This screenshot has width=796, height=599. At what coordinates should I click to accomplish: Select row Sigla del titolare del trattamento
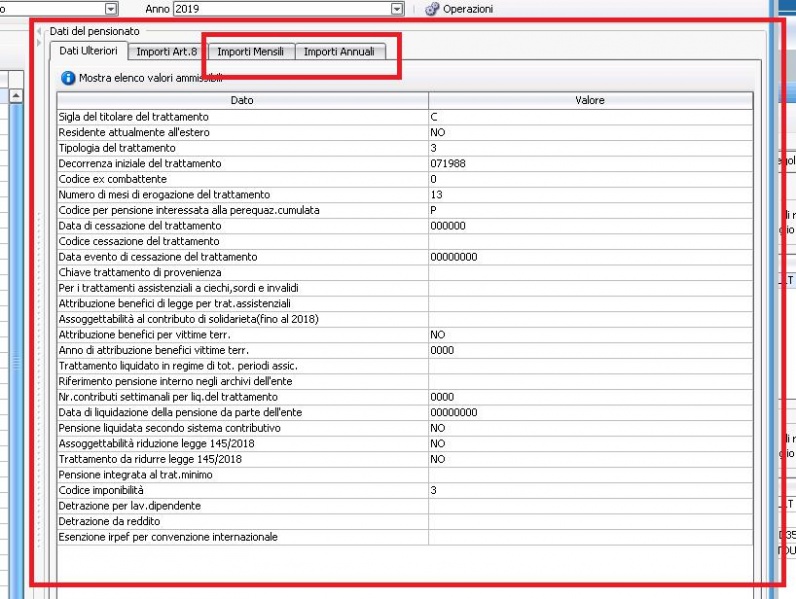click(405, 117)
